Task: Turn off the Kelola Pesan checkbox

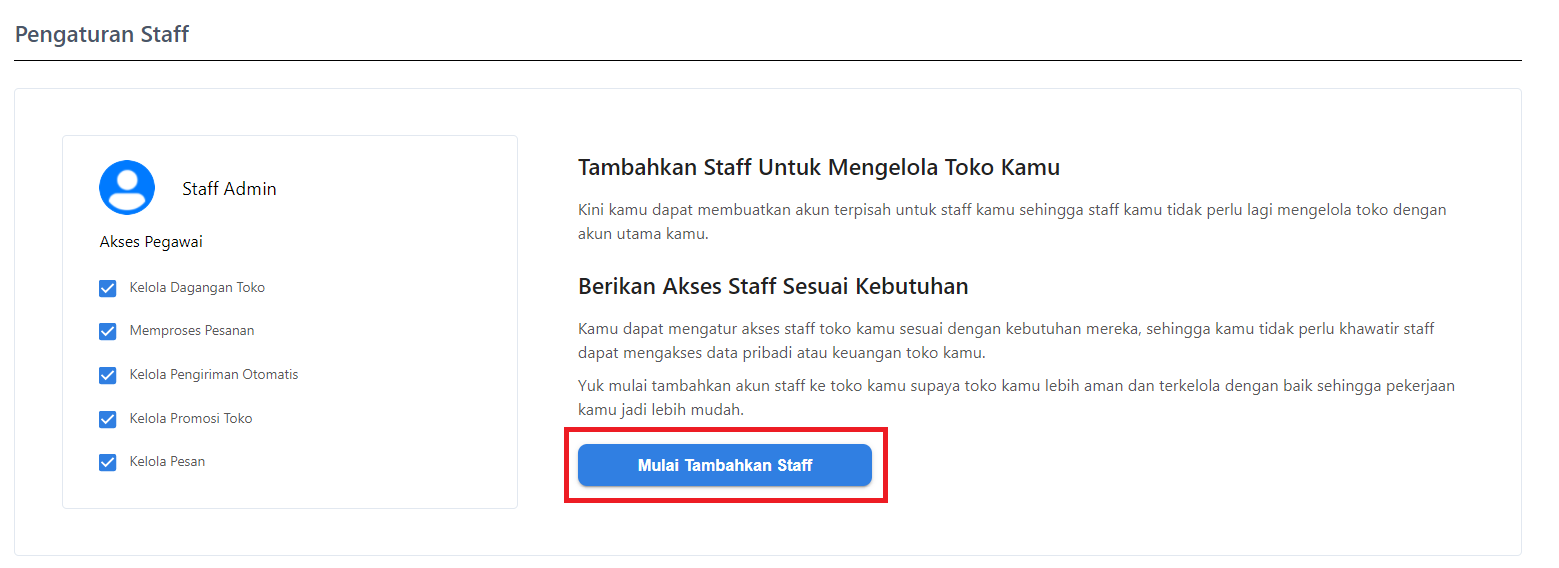Action: (108, 462)
